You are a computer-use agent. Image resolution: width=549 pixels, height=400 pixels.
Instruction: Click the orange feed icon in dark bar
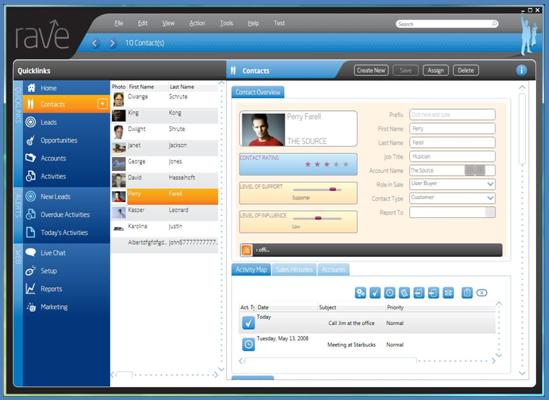click(x=246, y=250)
